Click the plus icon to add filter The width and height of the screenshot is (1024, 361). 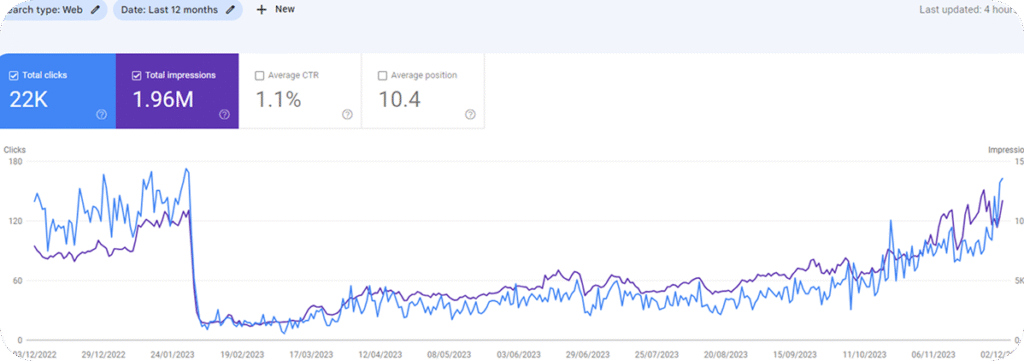(261, 10)
